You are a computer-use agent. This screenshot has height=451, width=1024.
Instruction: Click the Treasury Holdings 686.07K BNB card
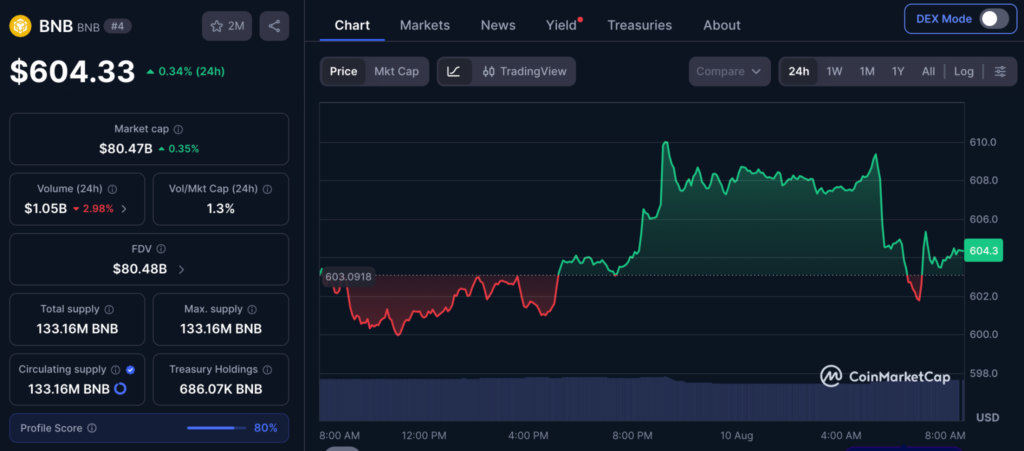(221, 379)
